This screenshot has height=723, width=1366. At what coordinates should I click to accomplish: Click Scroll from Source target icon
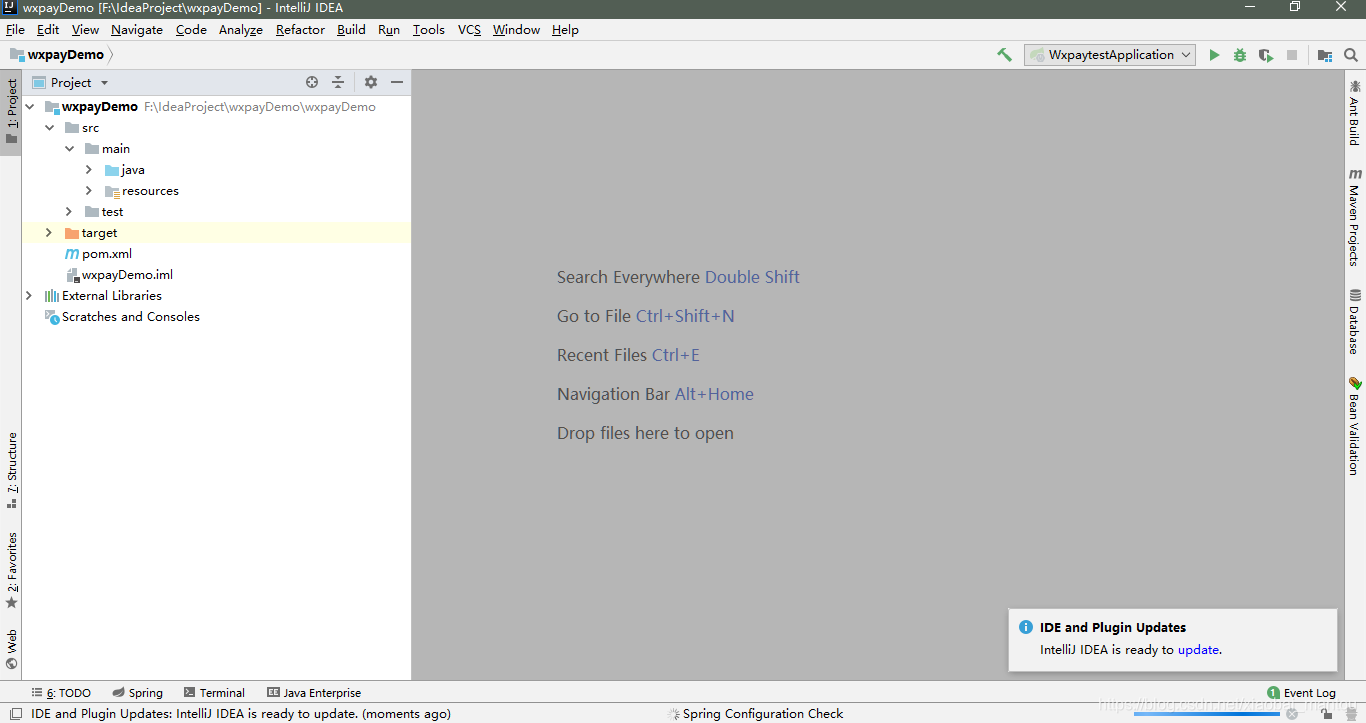point(312,82)
